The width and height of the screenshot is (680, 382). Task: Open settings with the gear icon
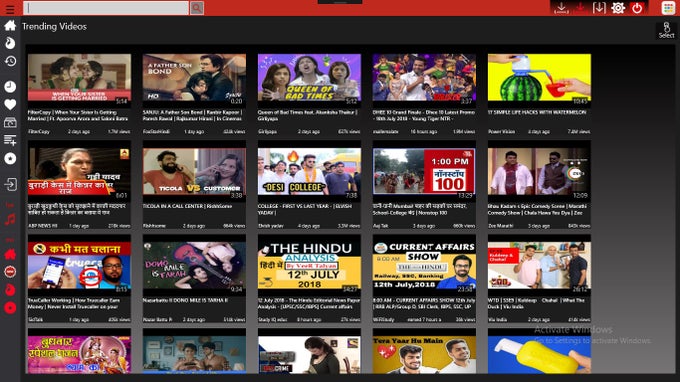click(618, 8)
